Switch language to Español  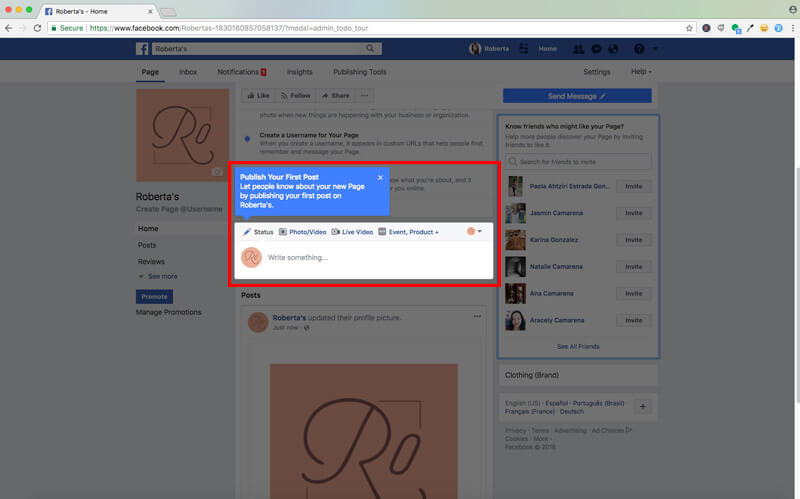tap(557, 403)
